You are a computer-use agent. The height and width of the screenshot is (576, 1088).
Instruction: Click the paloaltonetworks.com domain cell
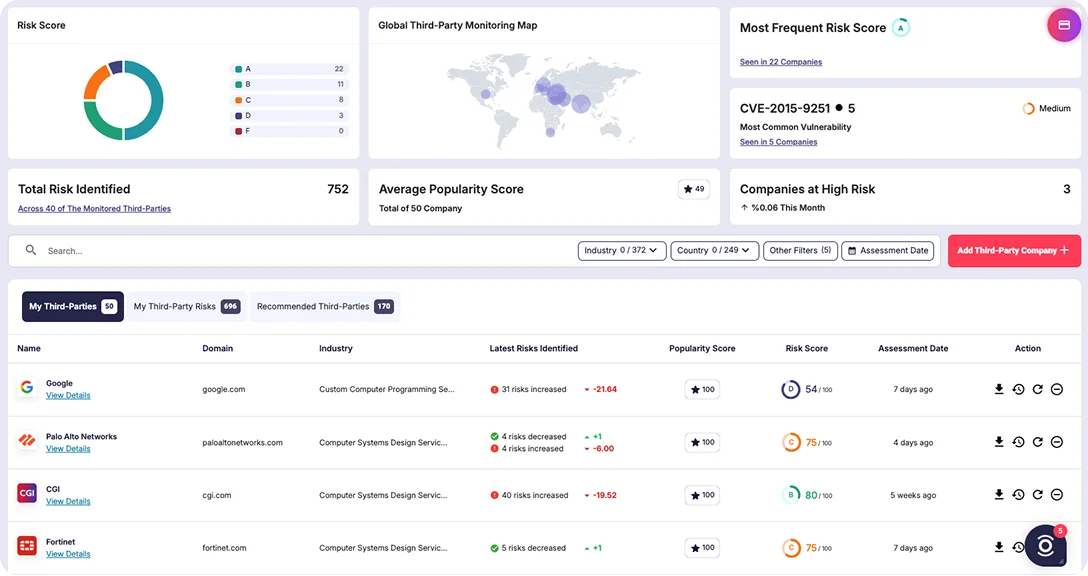242,443
